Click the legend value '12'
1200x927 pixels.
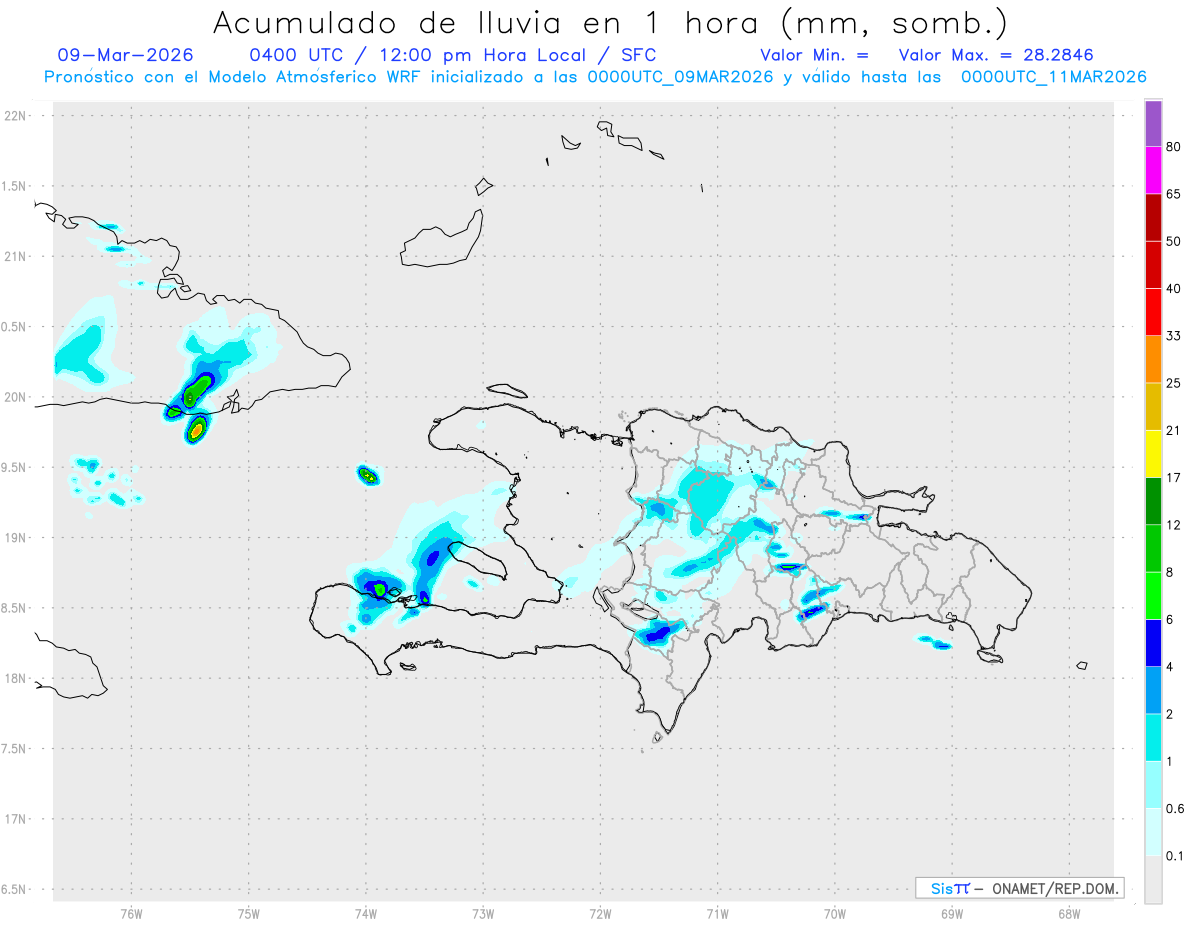click(1174, 525)
